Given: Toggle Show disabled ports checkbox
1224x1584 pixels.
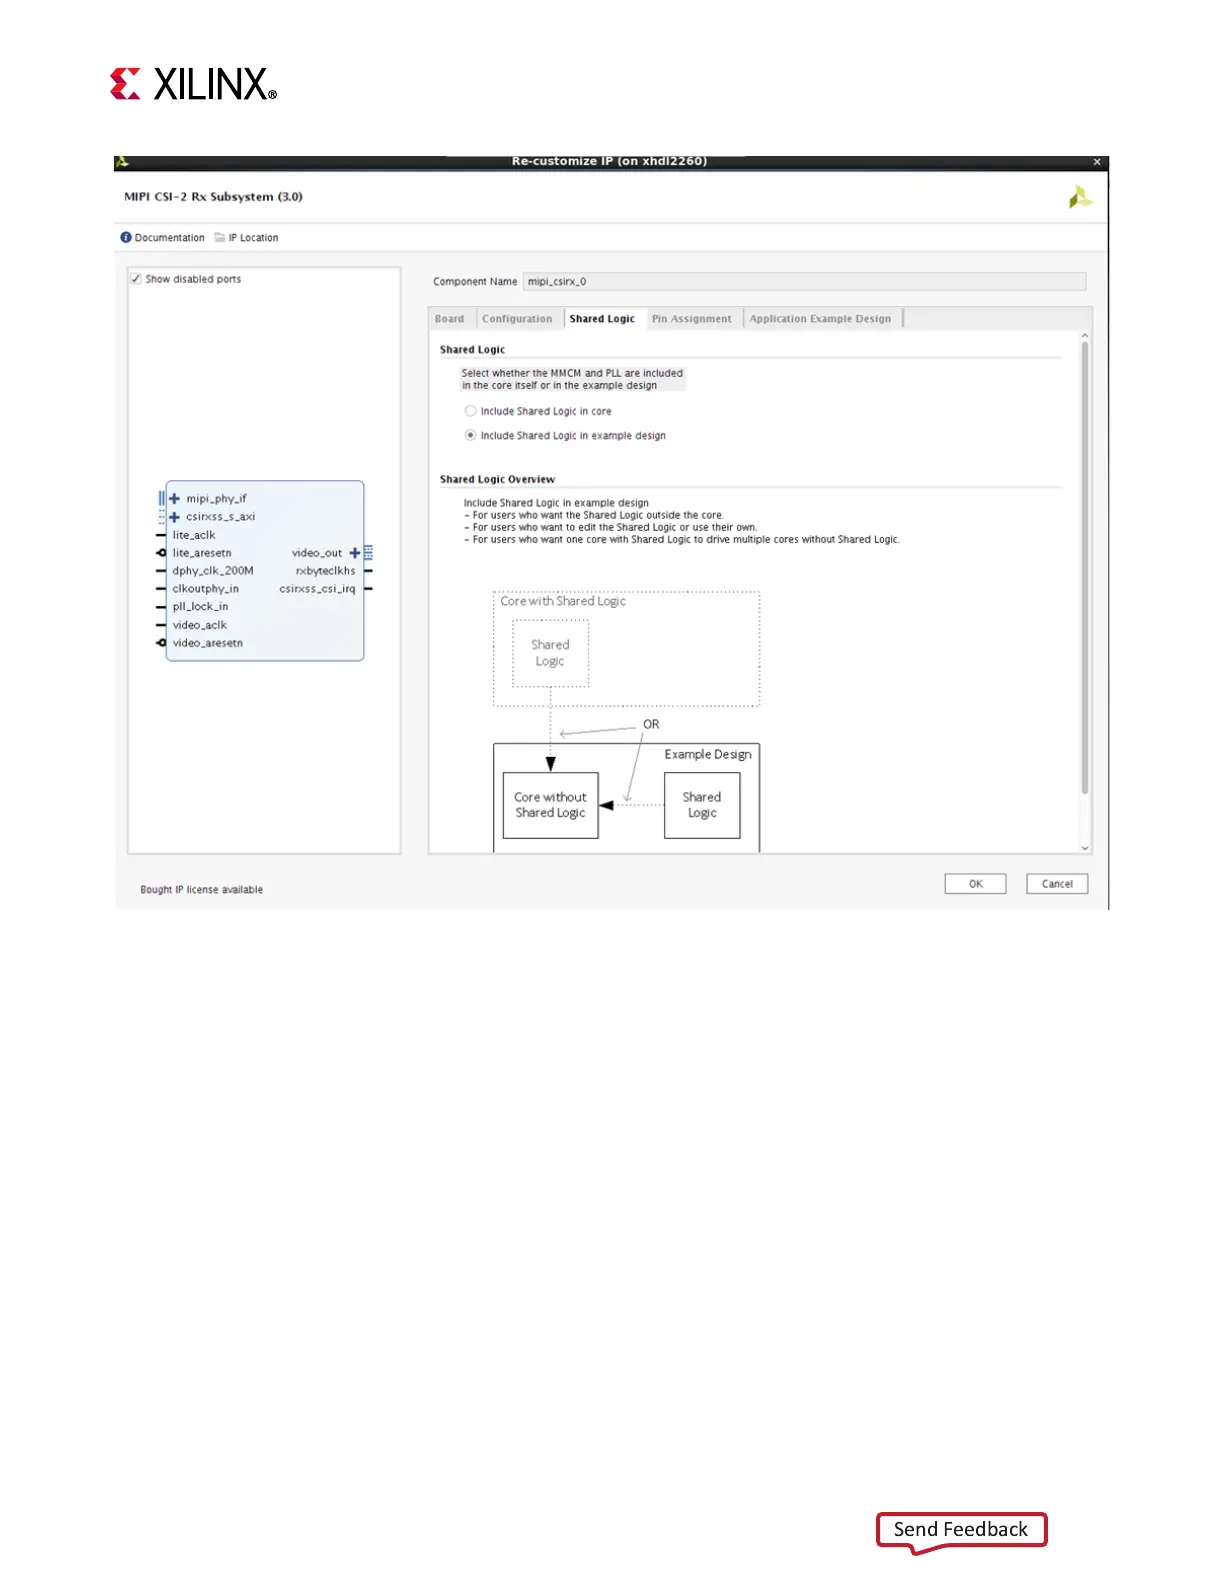Looking at the screenshot, I should [136, 279].
